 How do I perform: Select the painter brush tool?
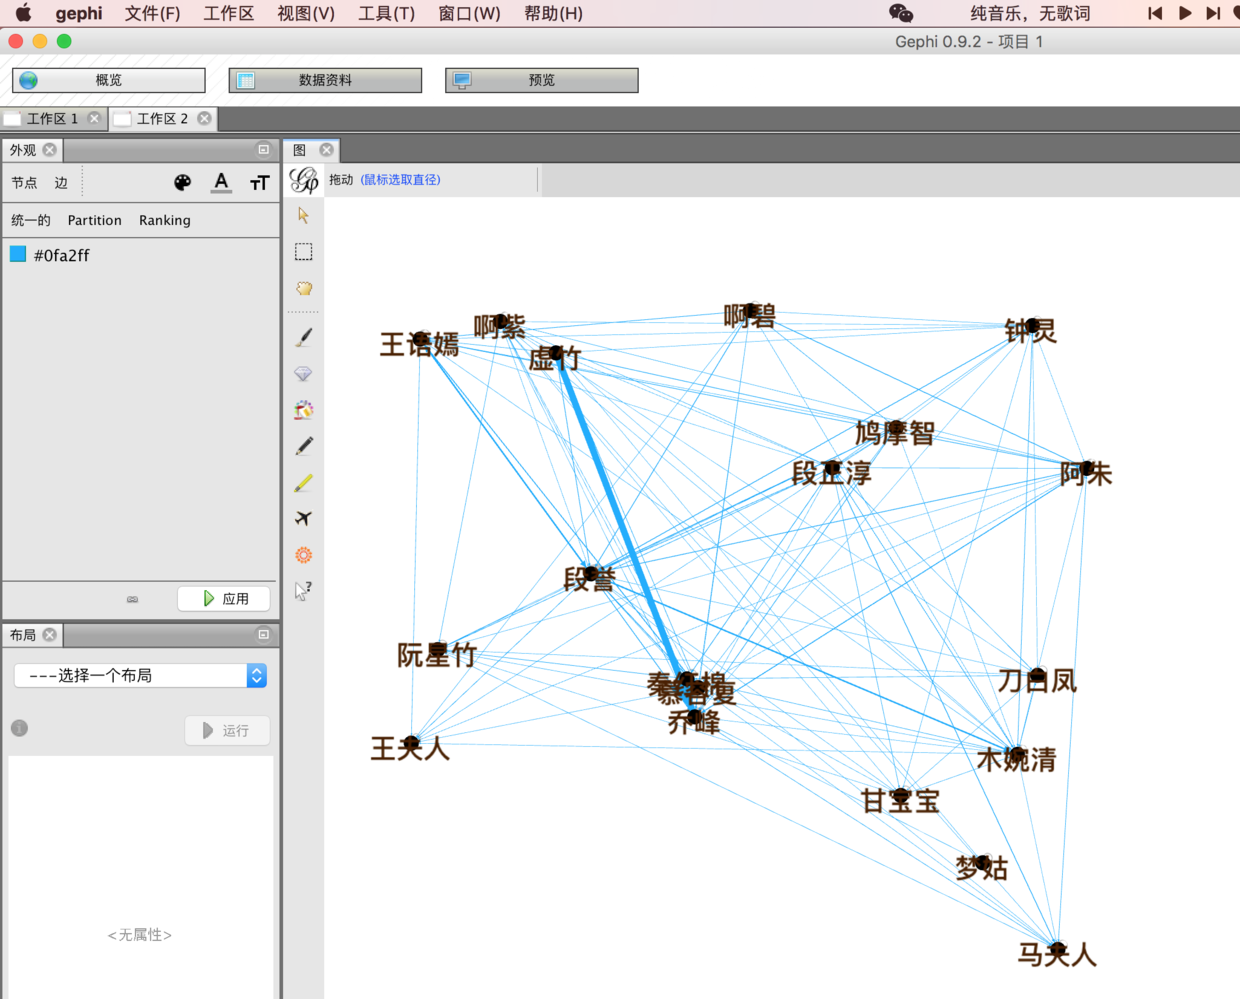(x=304, y=338)
